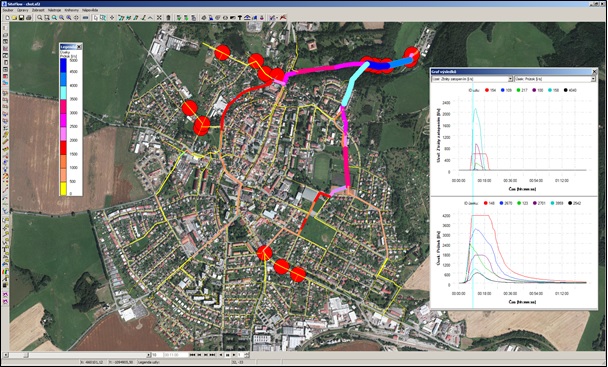608x367 pixels.
Task: Open the left dropdown in Graf výsledků
Action: (472, 79)
